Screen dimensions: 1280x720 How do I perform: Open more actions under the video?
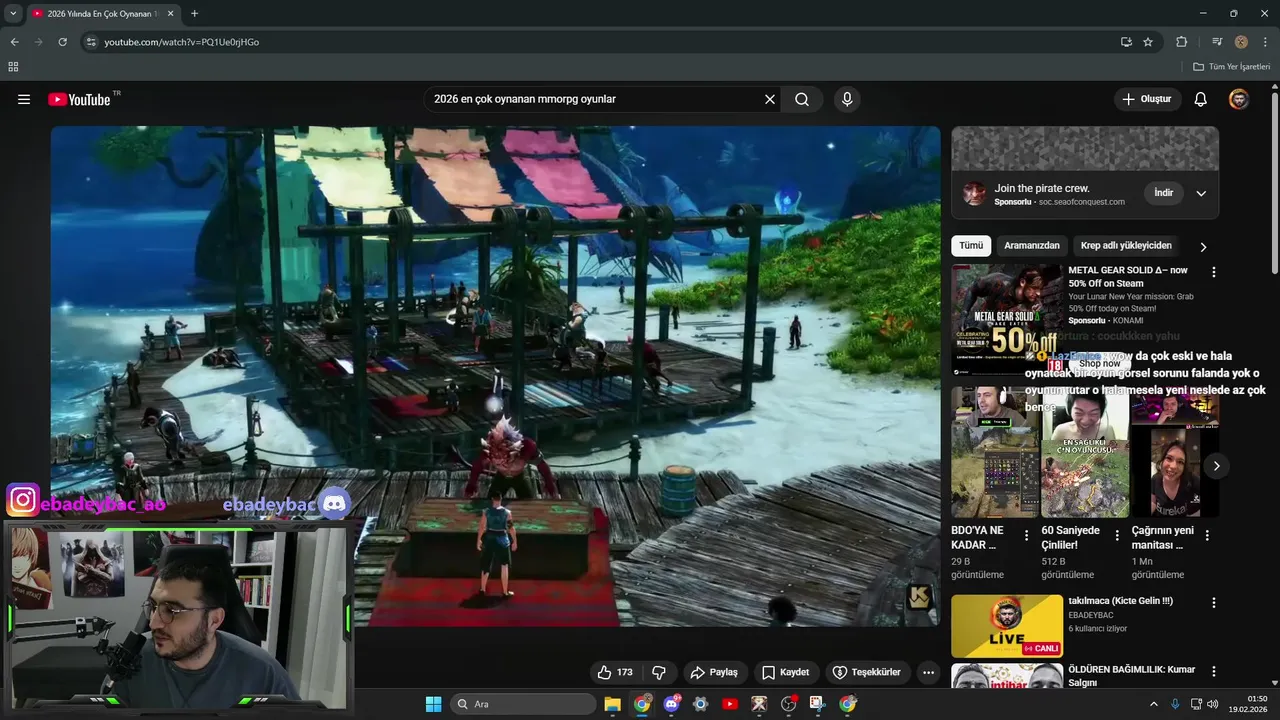[929, 672]
